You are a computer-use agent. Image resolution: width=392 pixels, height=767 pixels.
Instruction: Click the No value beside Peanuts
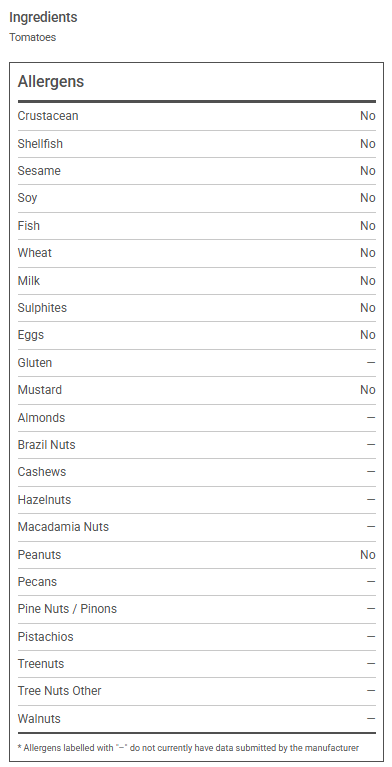coord(368,555)
